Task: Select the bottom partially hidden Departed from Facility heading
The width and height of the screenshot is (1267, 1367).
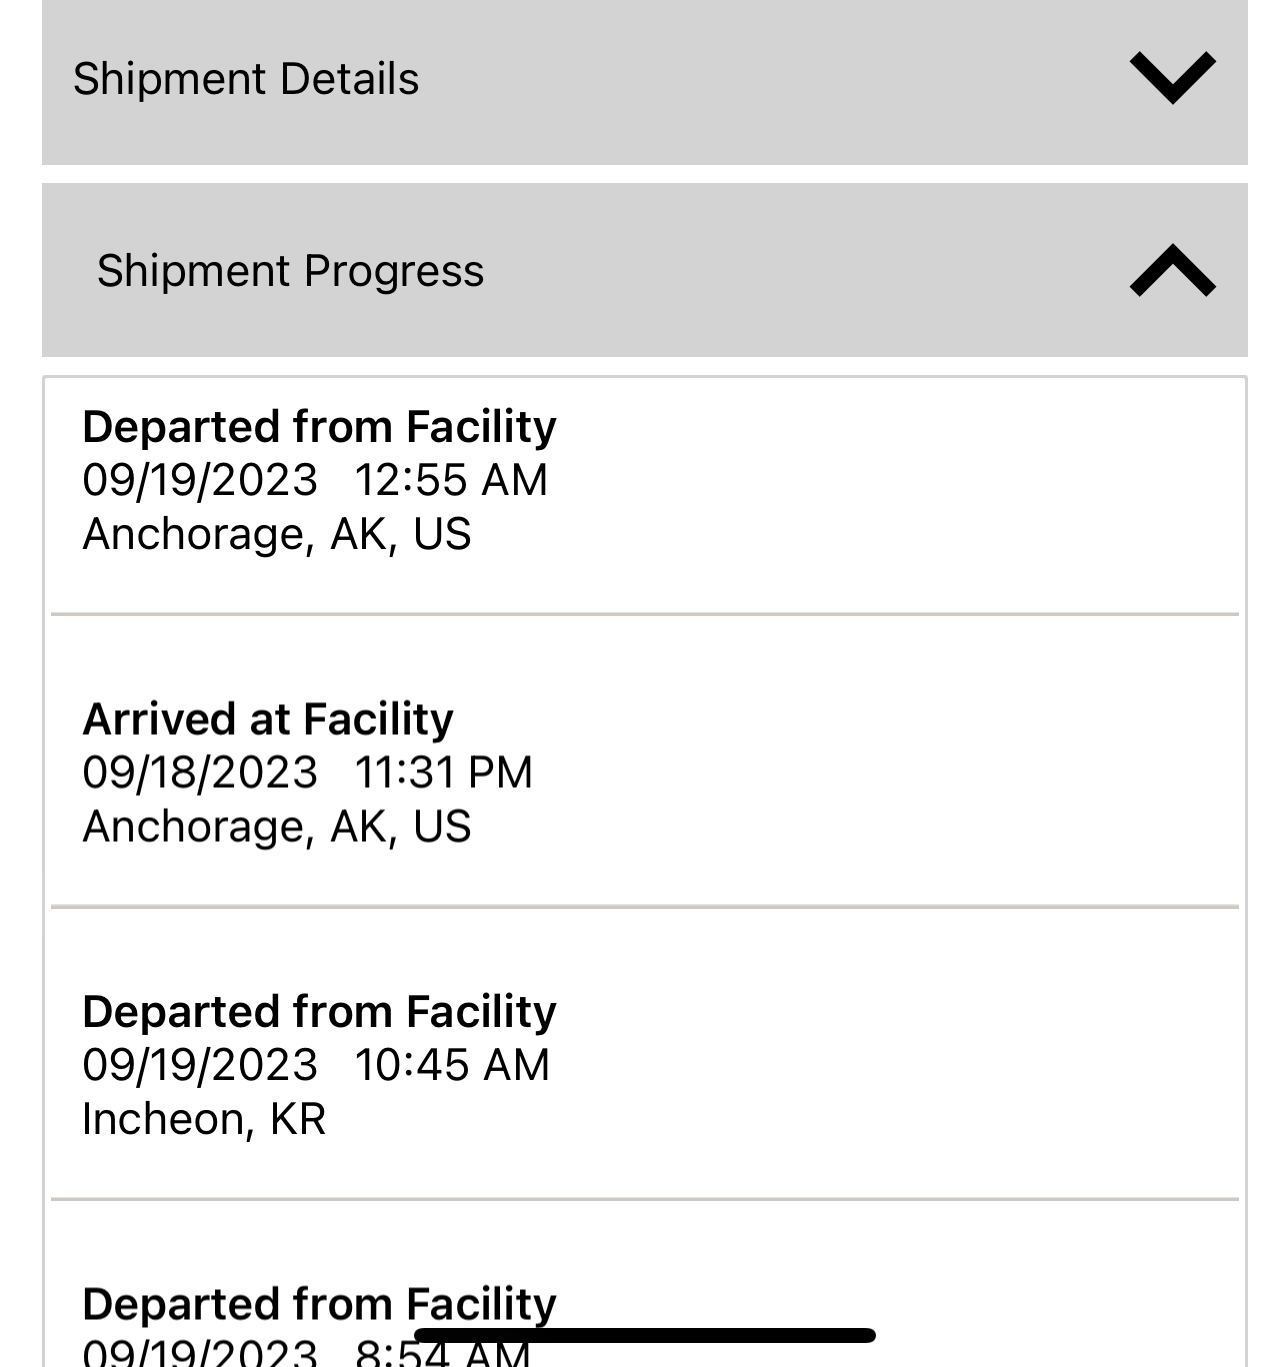Action: click(319, 1303)
